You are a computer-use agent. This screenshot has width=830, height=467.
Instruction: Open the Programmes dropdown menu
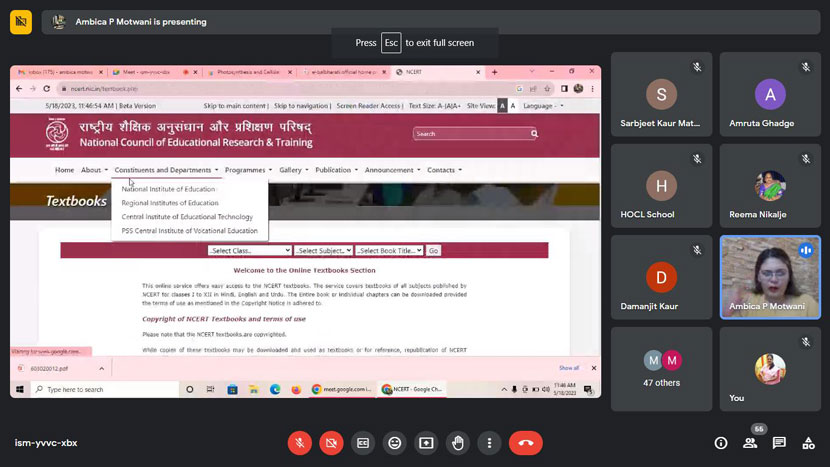(x=248, y=170)
